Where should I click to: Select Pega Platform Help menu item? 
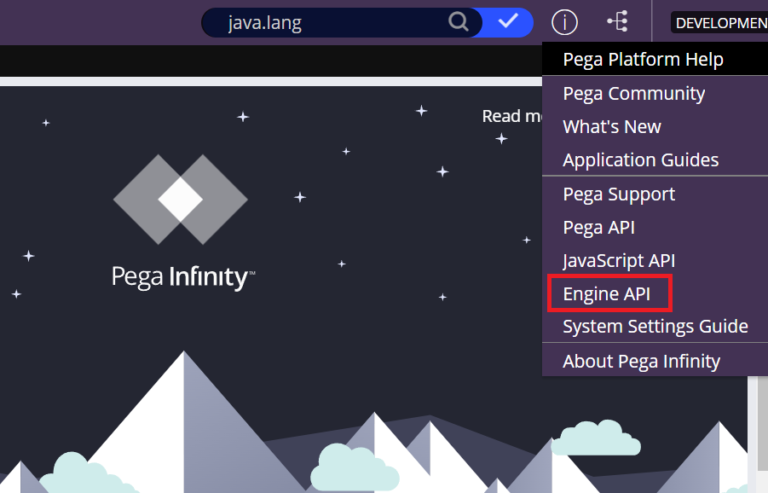pos(642,59)
